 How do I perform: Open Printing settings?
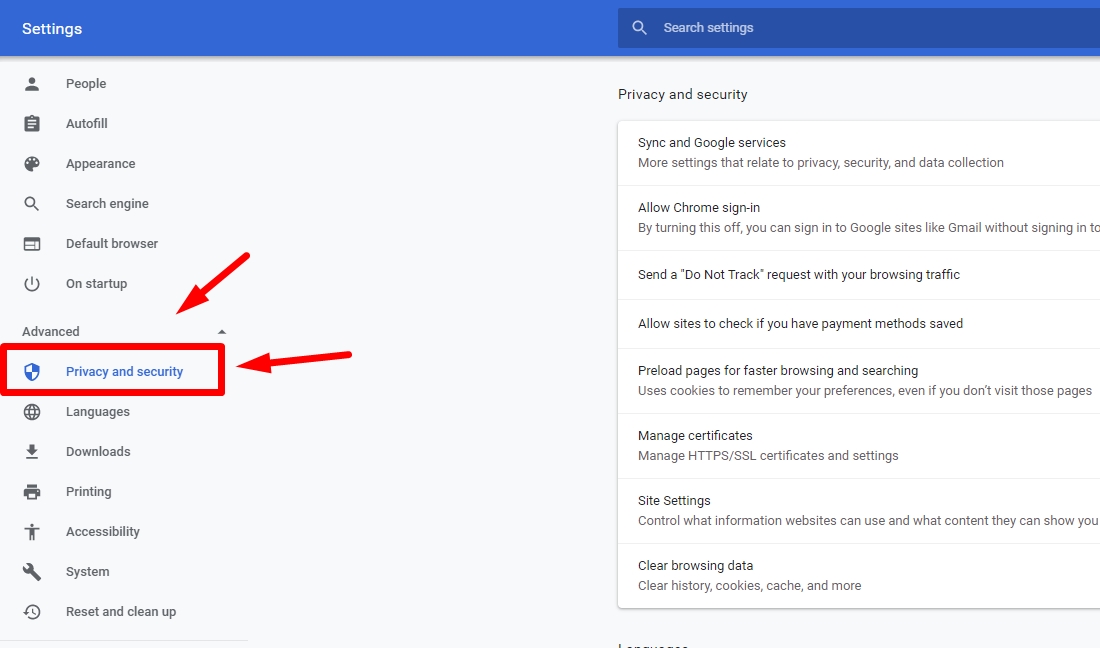(x=88, y=492)
